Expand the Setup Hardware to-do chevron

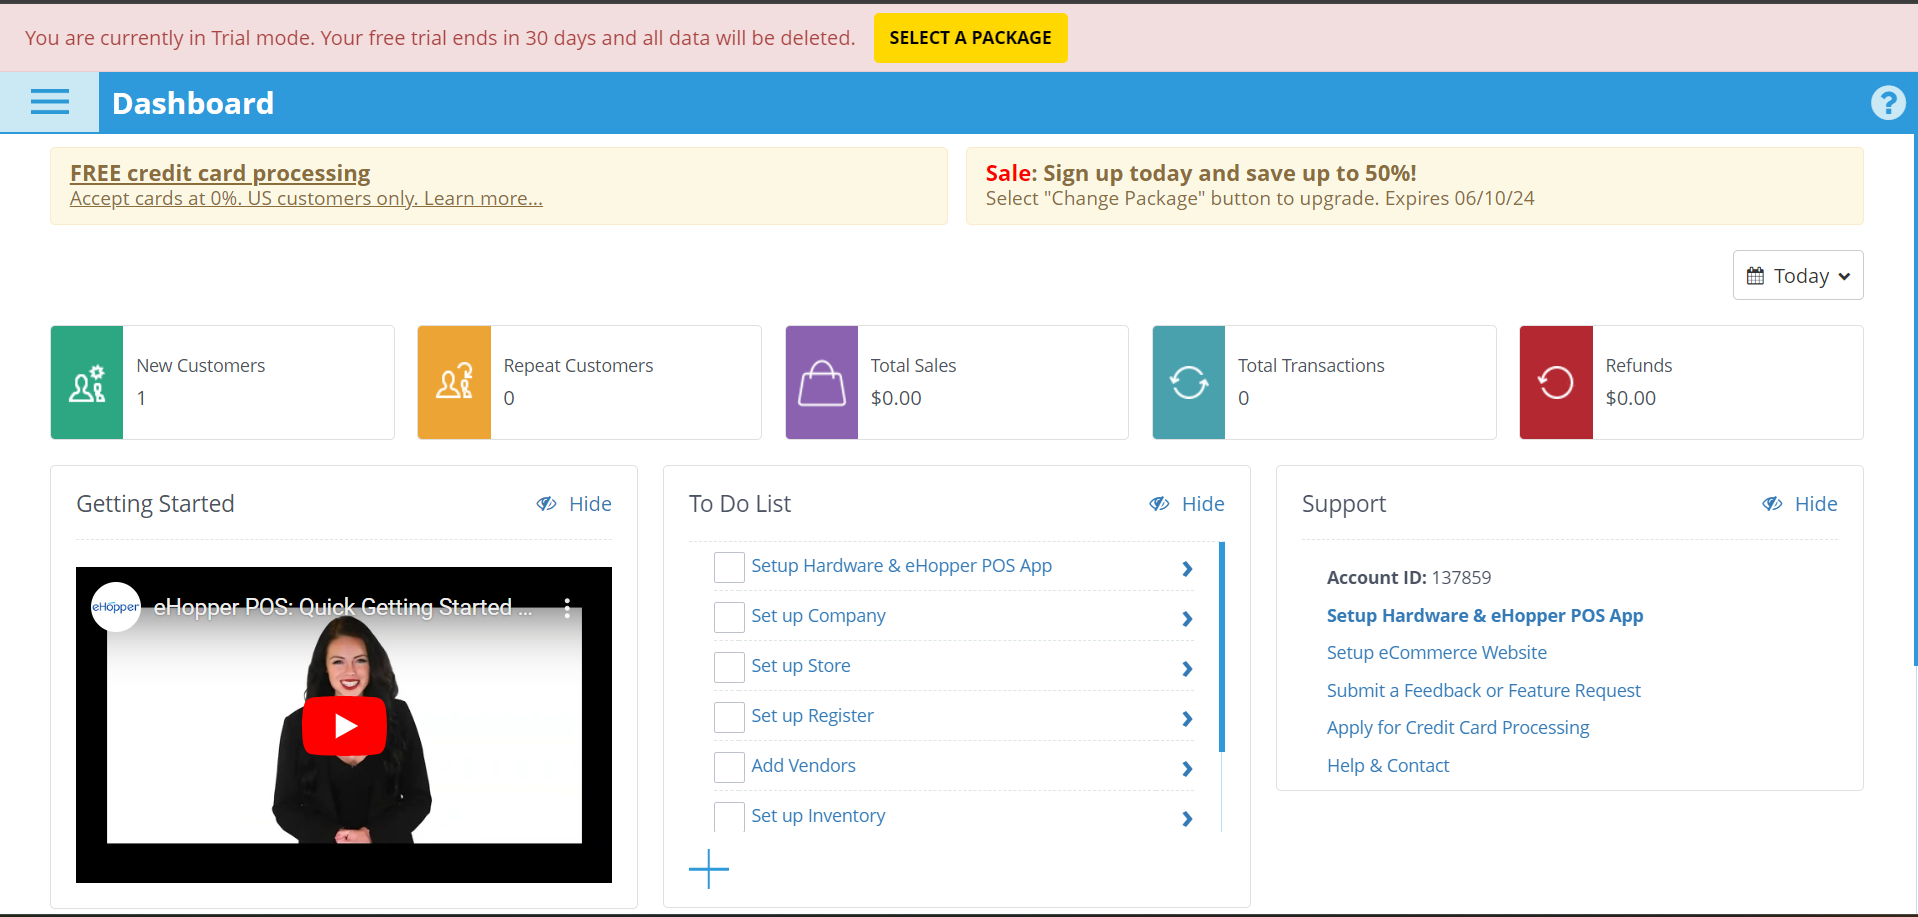pos(1187,569)
